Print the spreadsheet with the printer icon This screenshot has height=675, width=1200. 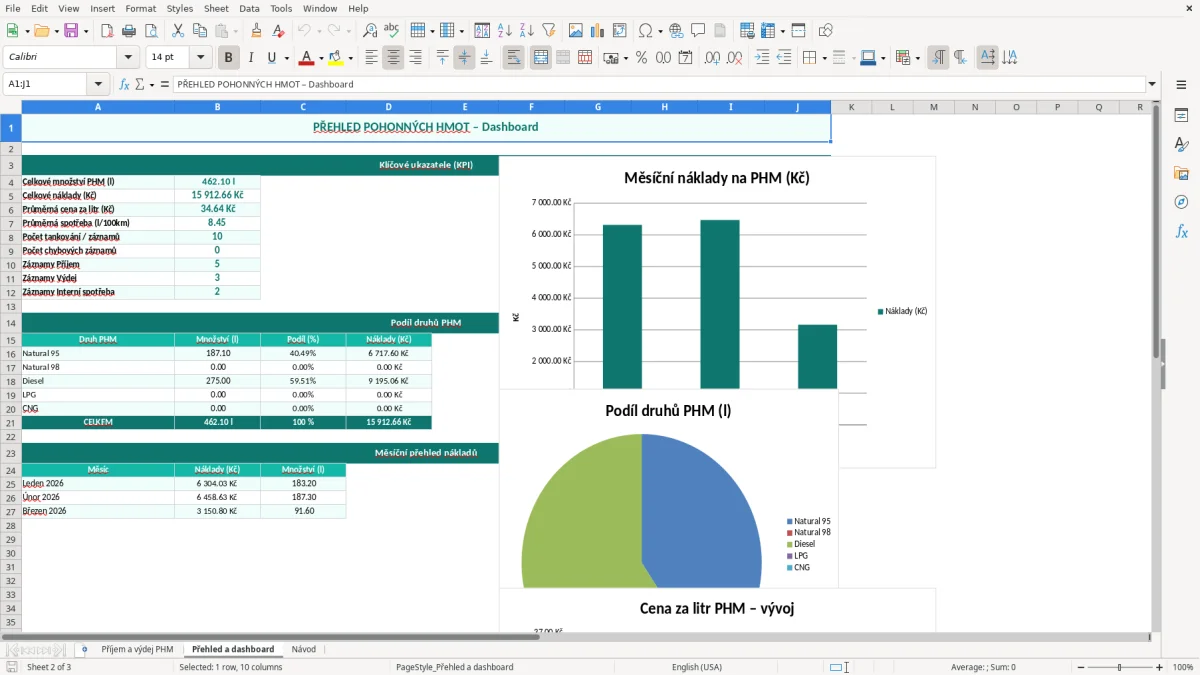coord(129,31)
